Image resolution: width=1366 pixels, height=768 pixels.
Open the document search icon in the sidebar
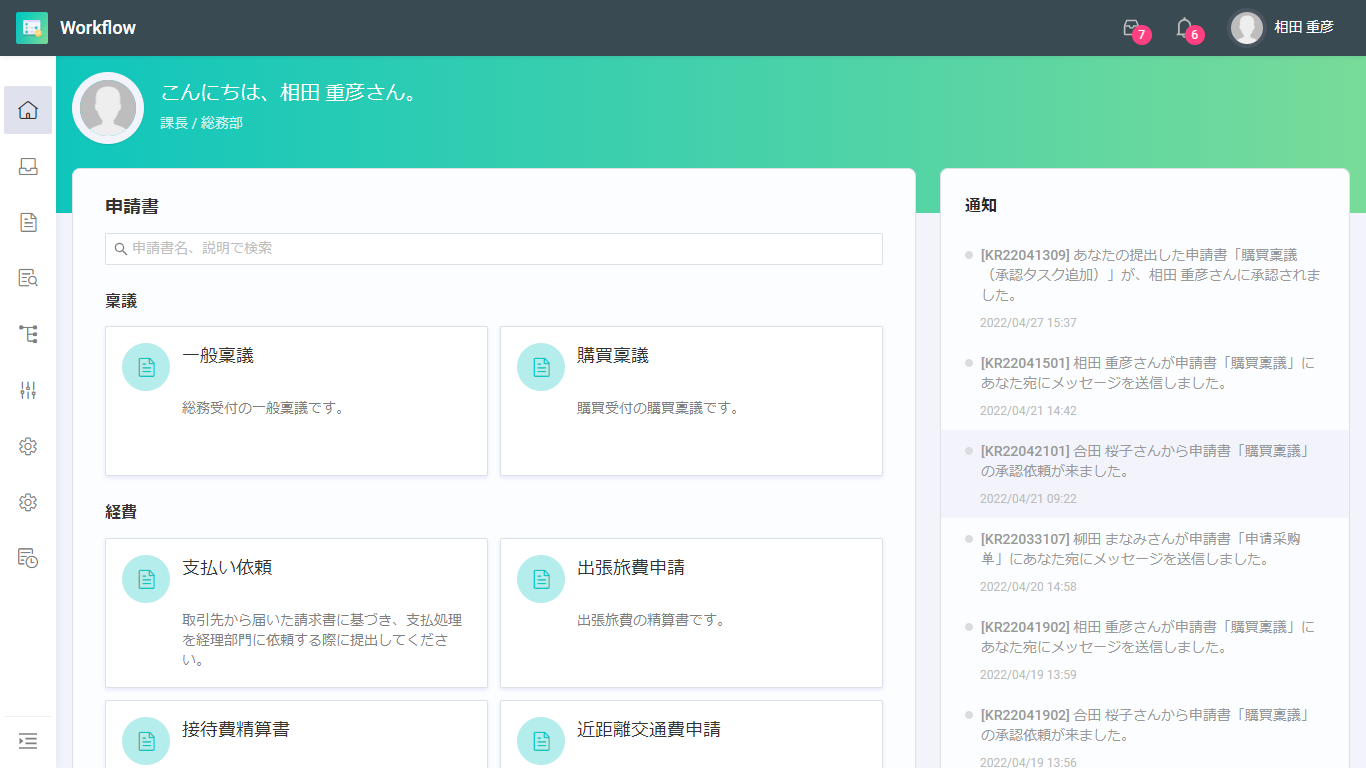point(28,278)
